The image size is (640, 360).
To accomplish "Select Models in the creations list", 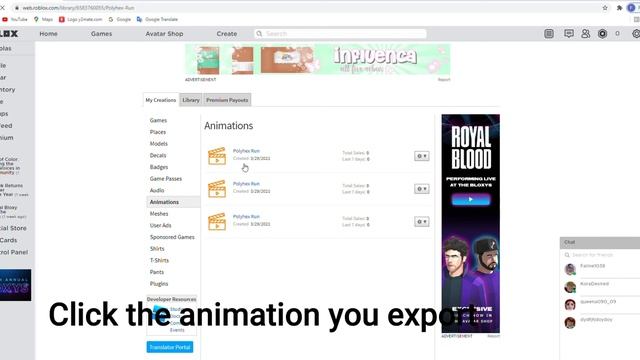I will click(159, 144).
